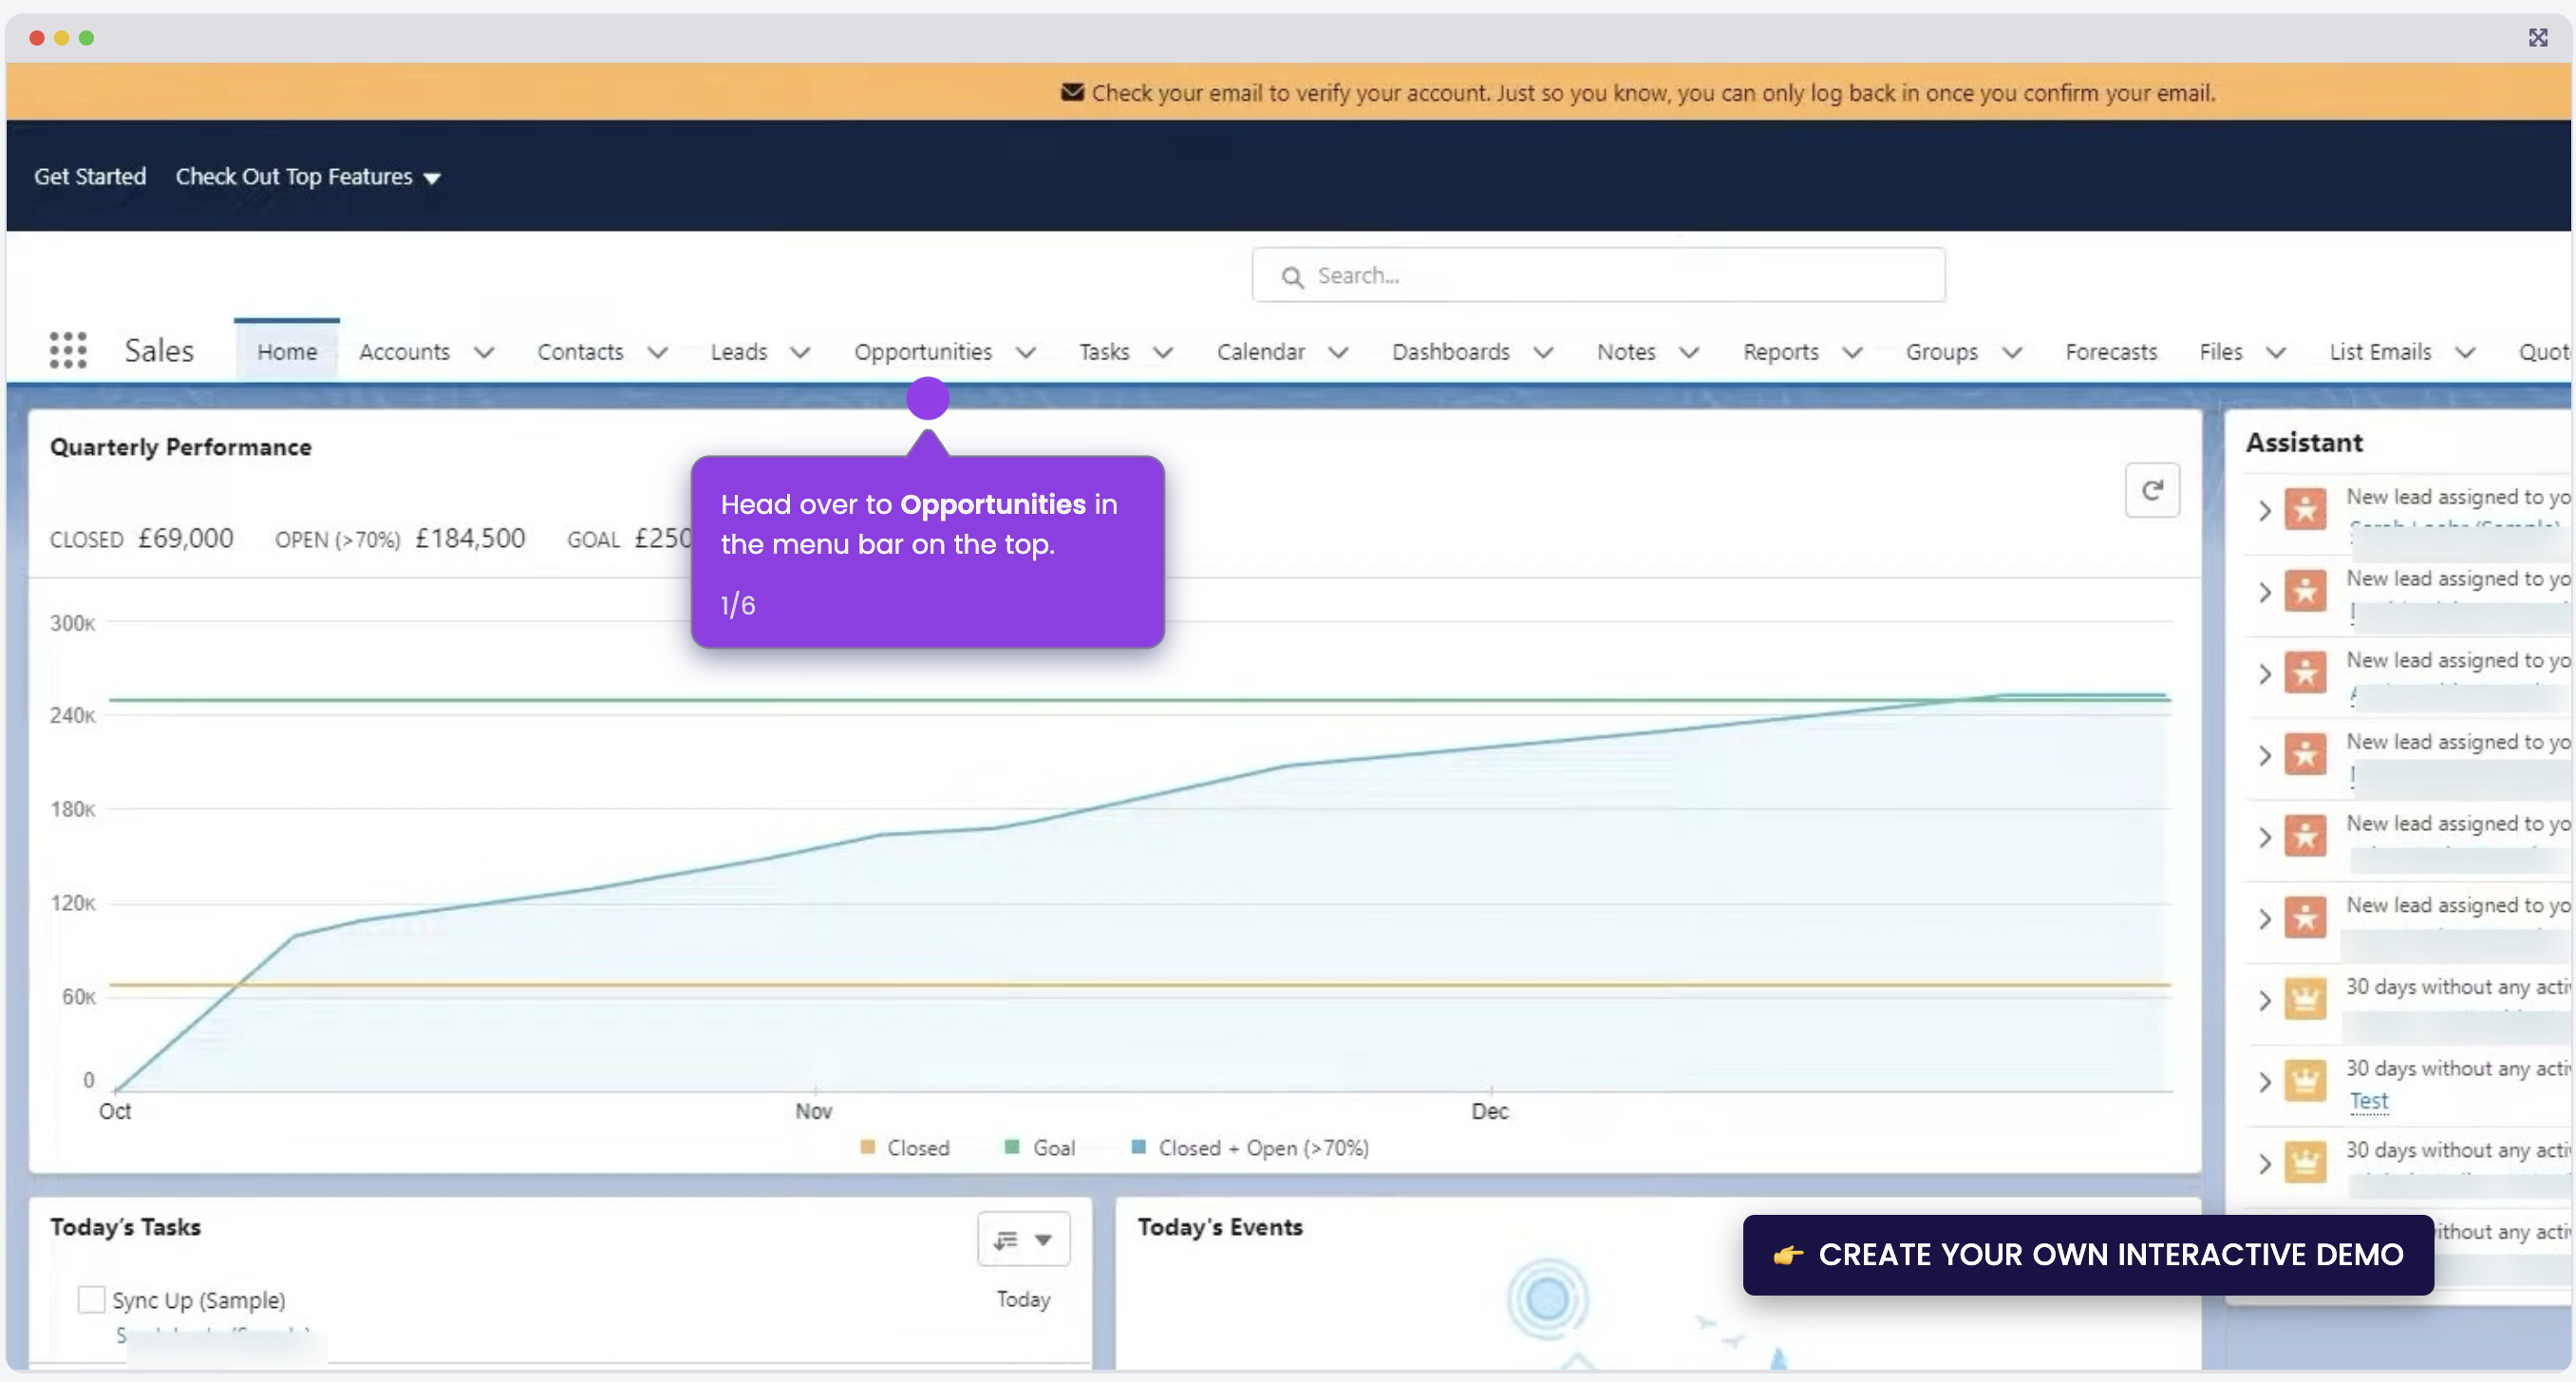The image size is (2576, 1382).
Task: Expand first New lead assigned item
Action: tap(2265, 511)
